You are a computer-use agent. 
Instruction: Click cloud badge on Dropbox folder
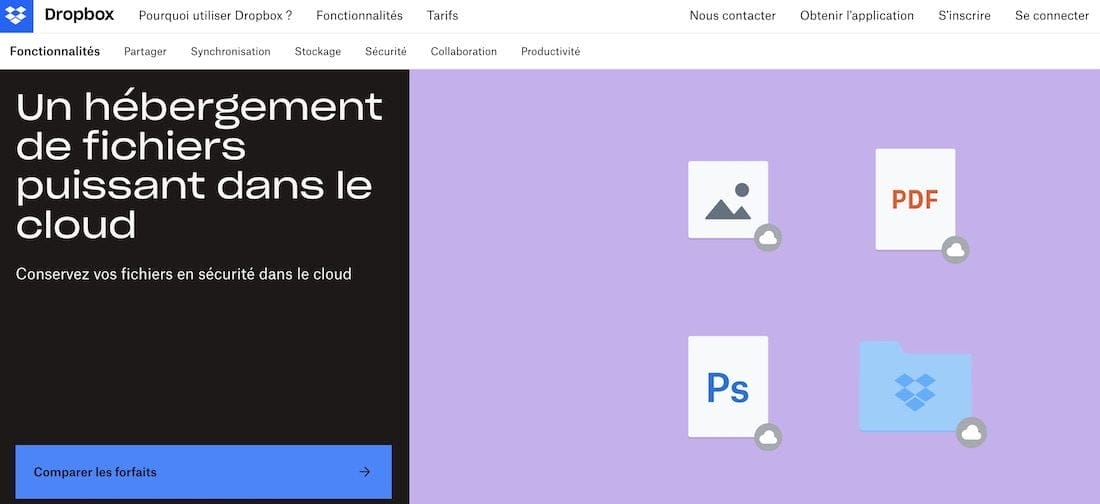coord(972,432)
